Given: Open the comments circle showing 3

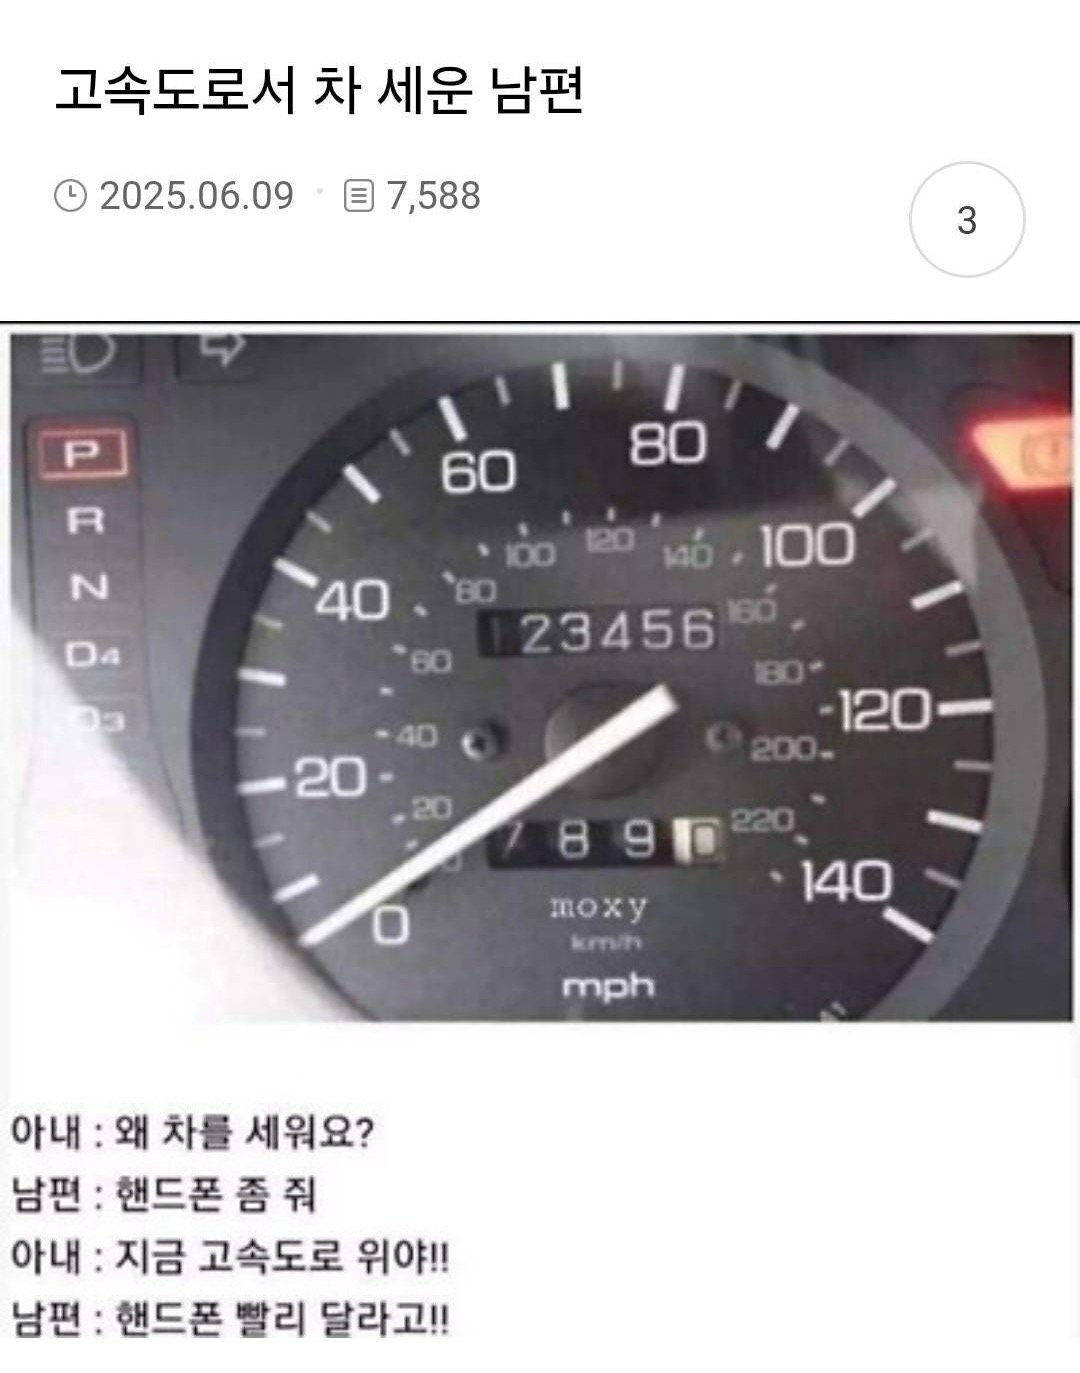Looking at the screenshot, I should [966, 220].
